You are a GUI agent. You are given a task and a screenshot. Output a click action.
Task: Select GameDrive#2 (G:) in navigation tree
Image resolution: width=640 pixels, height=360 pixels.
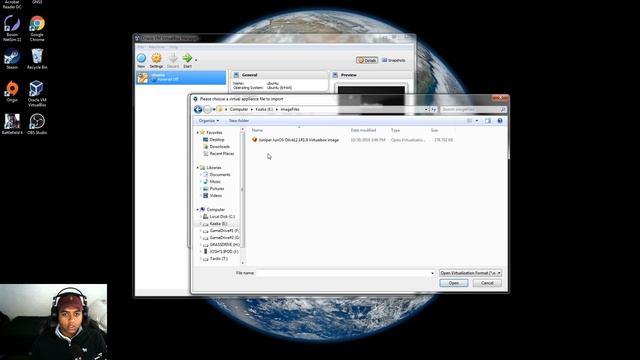point(224,238)
